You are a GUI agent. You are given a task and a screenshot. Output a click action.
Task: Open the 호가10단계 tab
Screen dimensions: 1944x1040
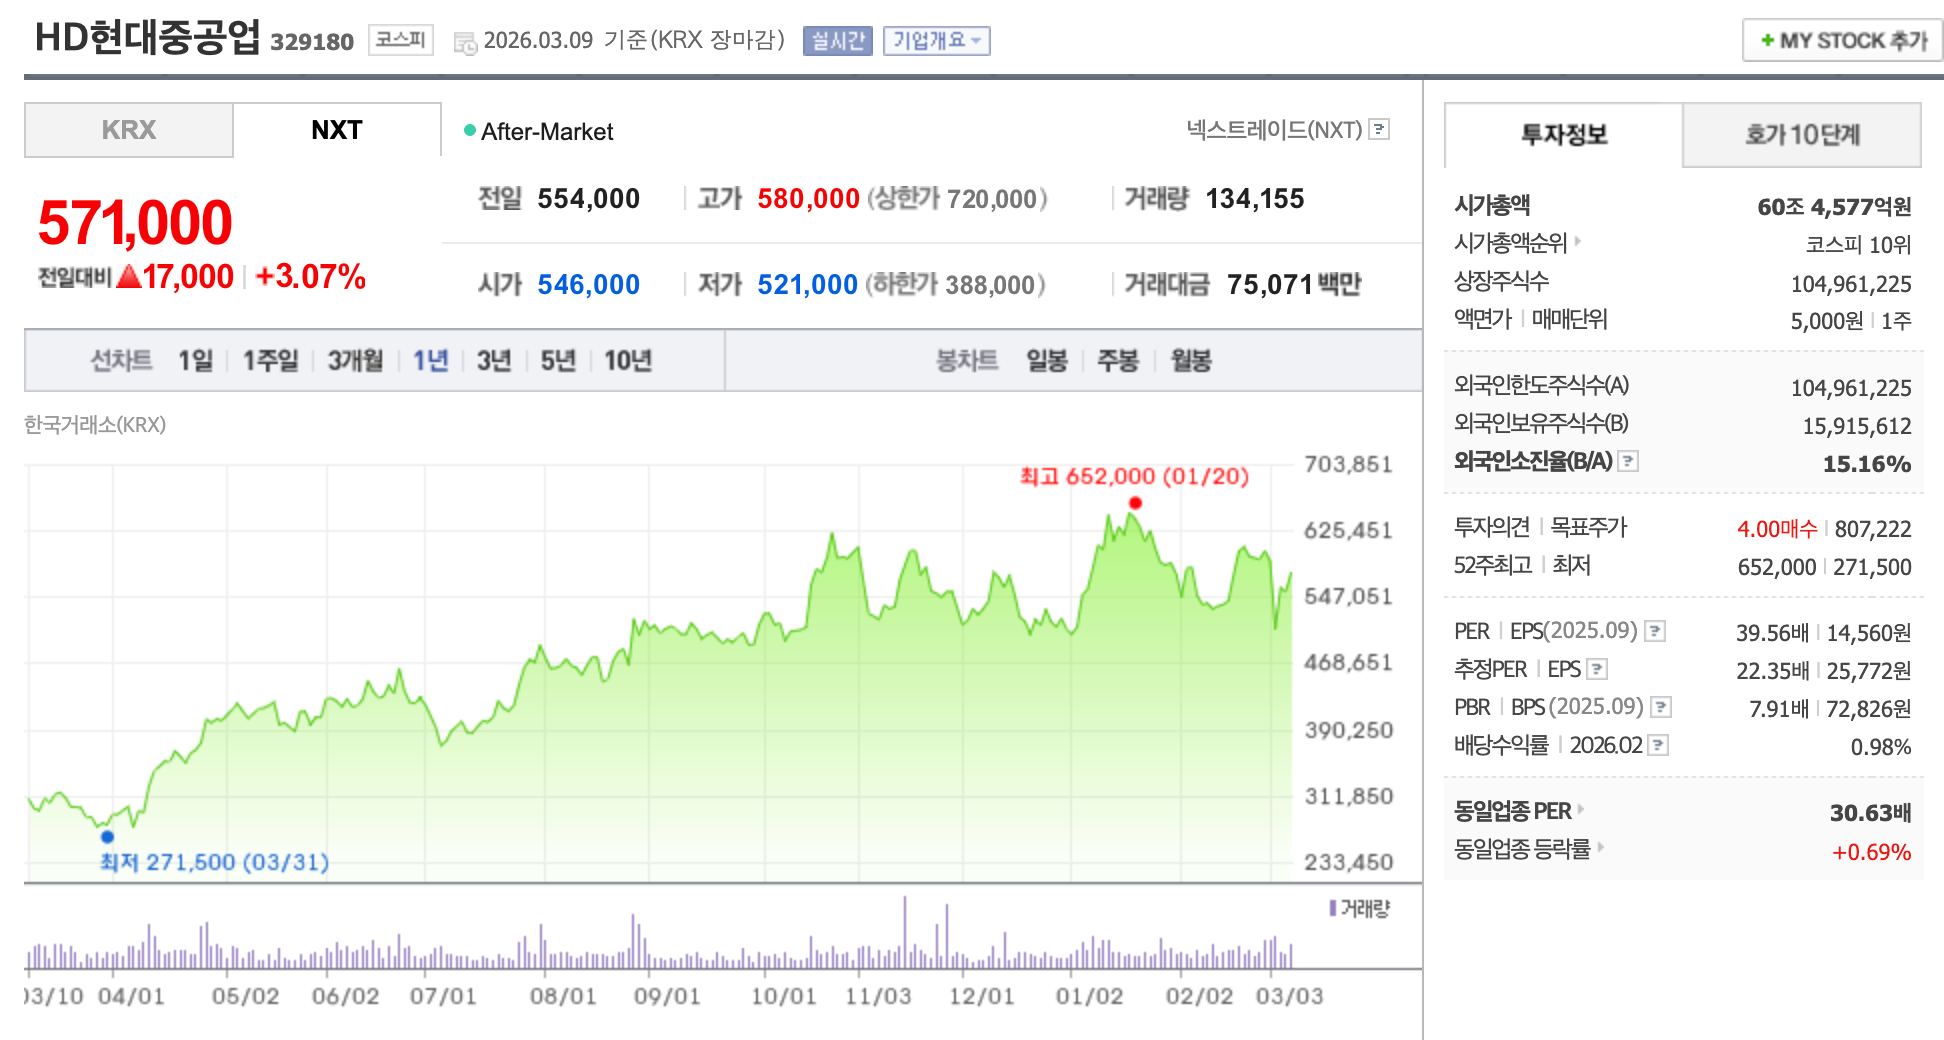click(x=1802, y=135)
